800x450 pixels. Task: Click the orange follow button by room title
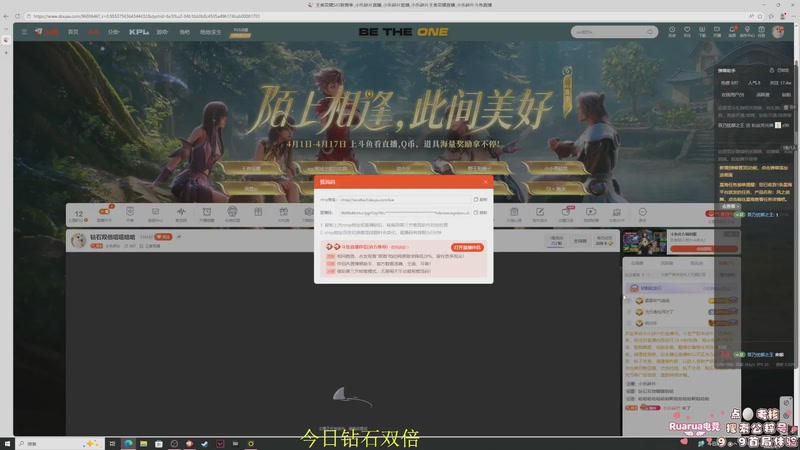coord(163,237)
